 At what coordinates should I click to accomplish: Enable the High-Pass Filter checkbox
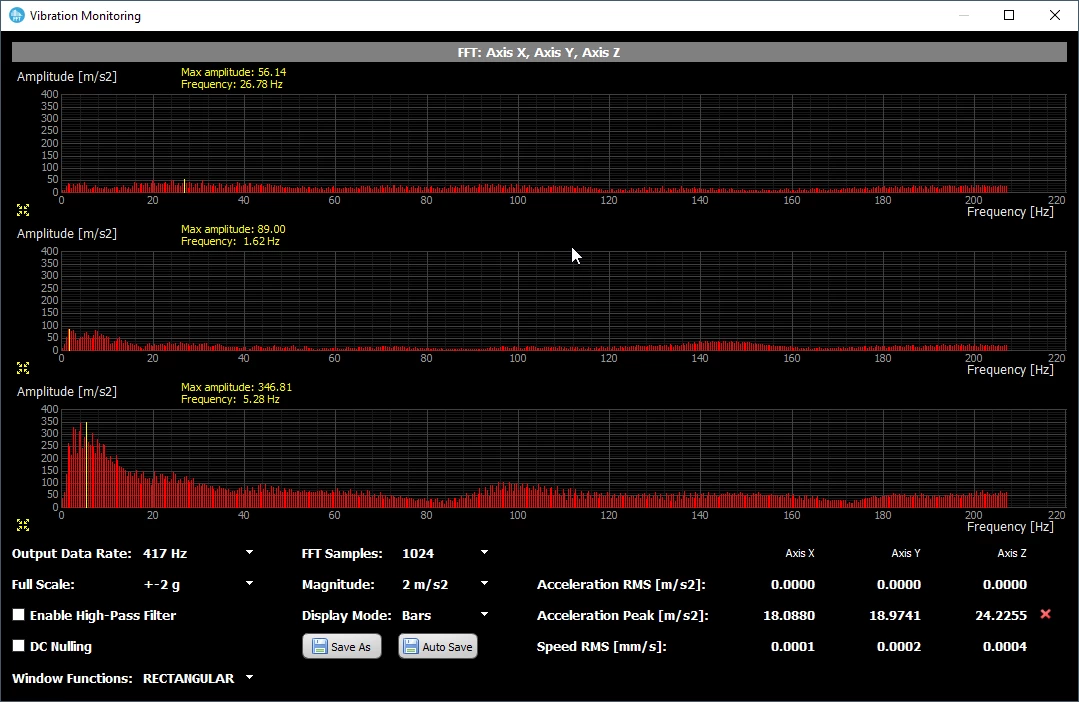pyautogui.click(x=19, y=615)
